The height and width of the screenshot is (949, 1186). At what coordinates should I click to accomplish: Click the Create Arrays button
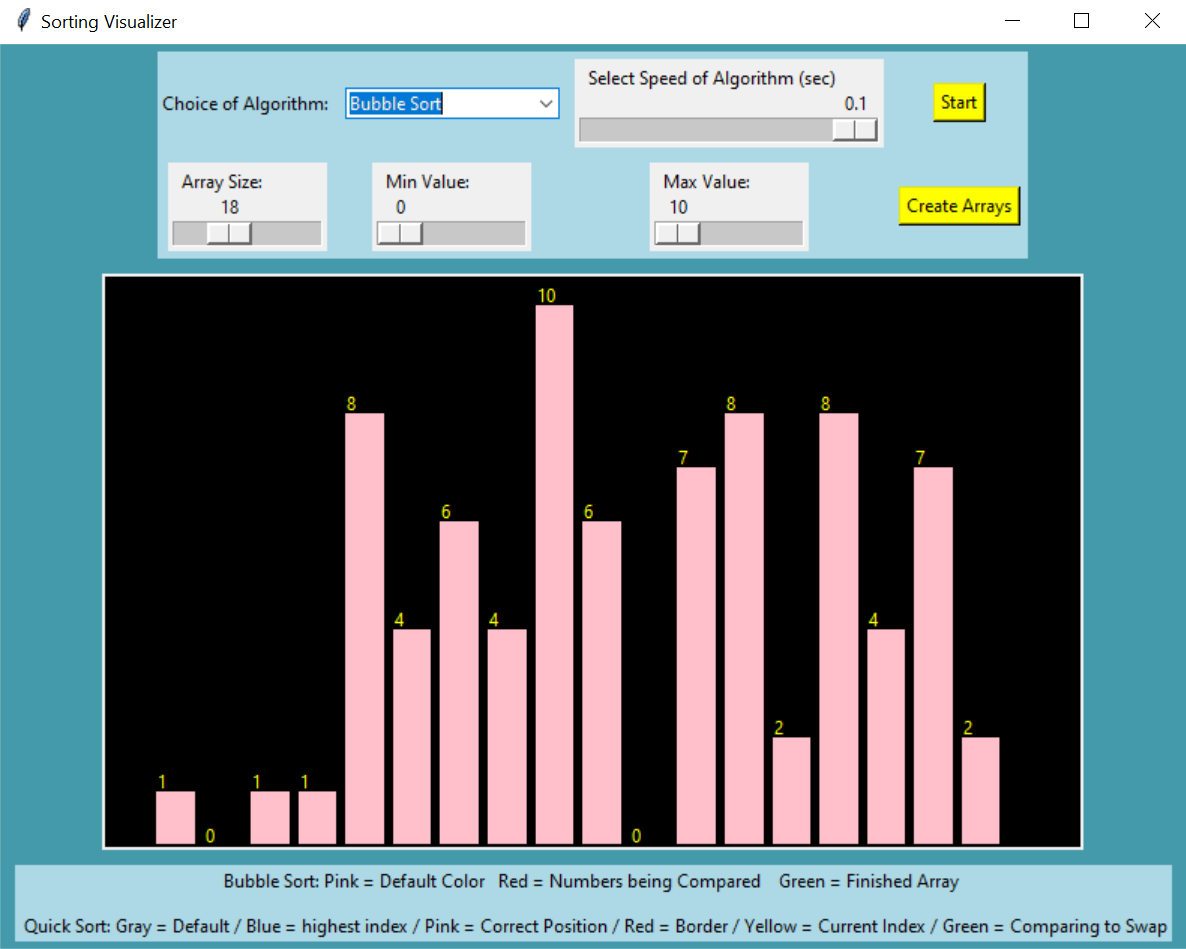959,206
